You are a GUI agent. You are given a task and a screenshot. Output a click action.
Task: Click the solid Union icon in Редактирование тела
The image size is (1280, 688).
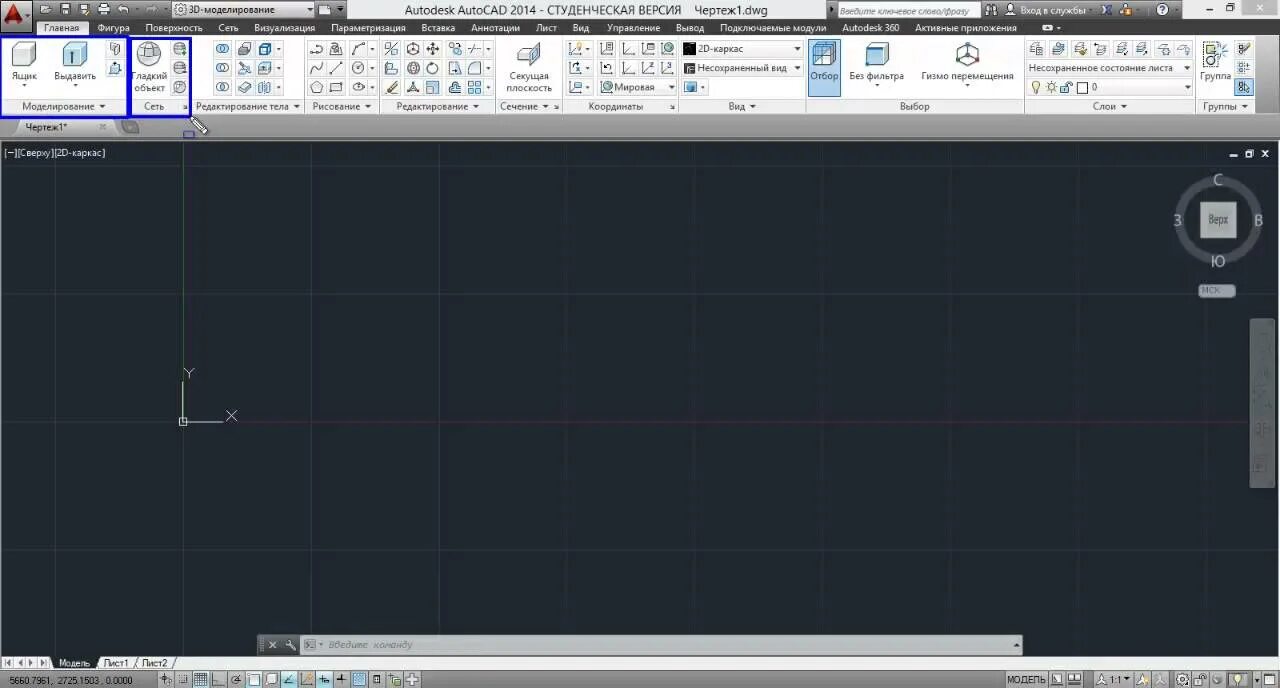[x=222, y=49]
